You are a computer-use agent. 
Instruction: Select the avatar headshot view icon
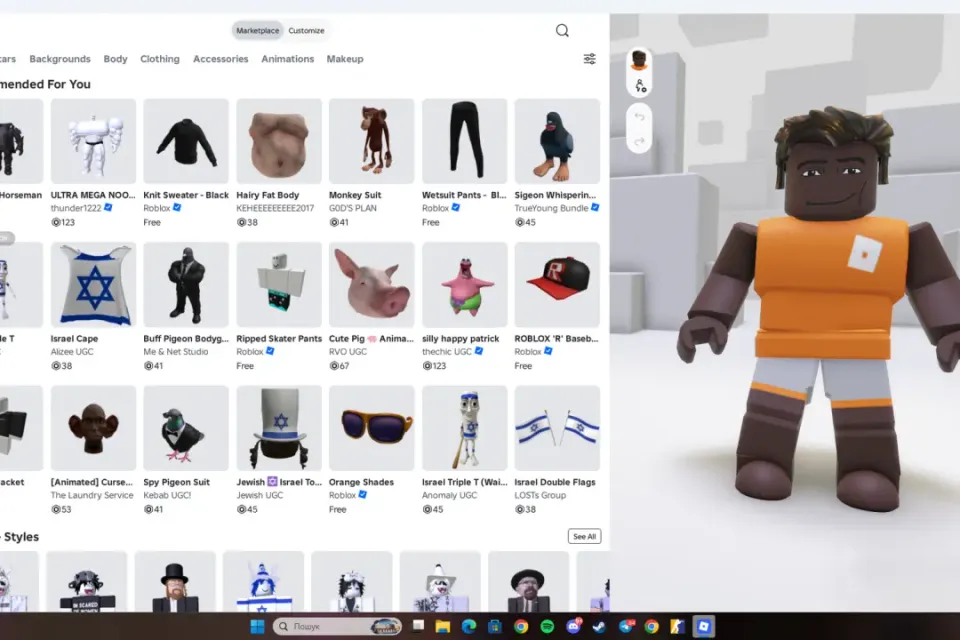coord(639,60)
